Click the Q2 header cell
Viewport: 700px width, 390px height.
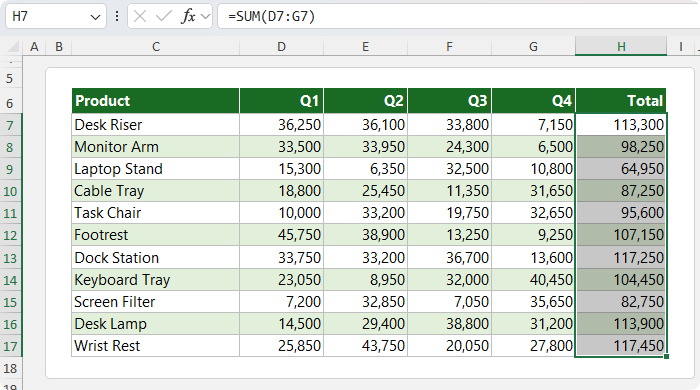point(365,101)
